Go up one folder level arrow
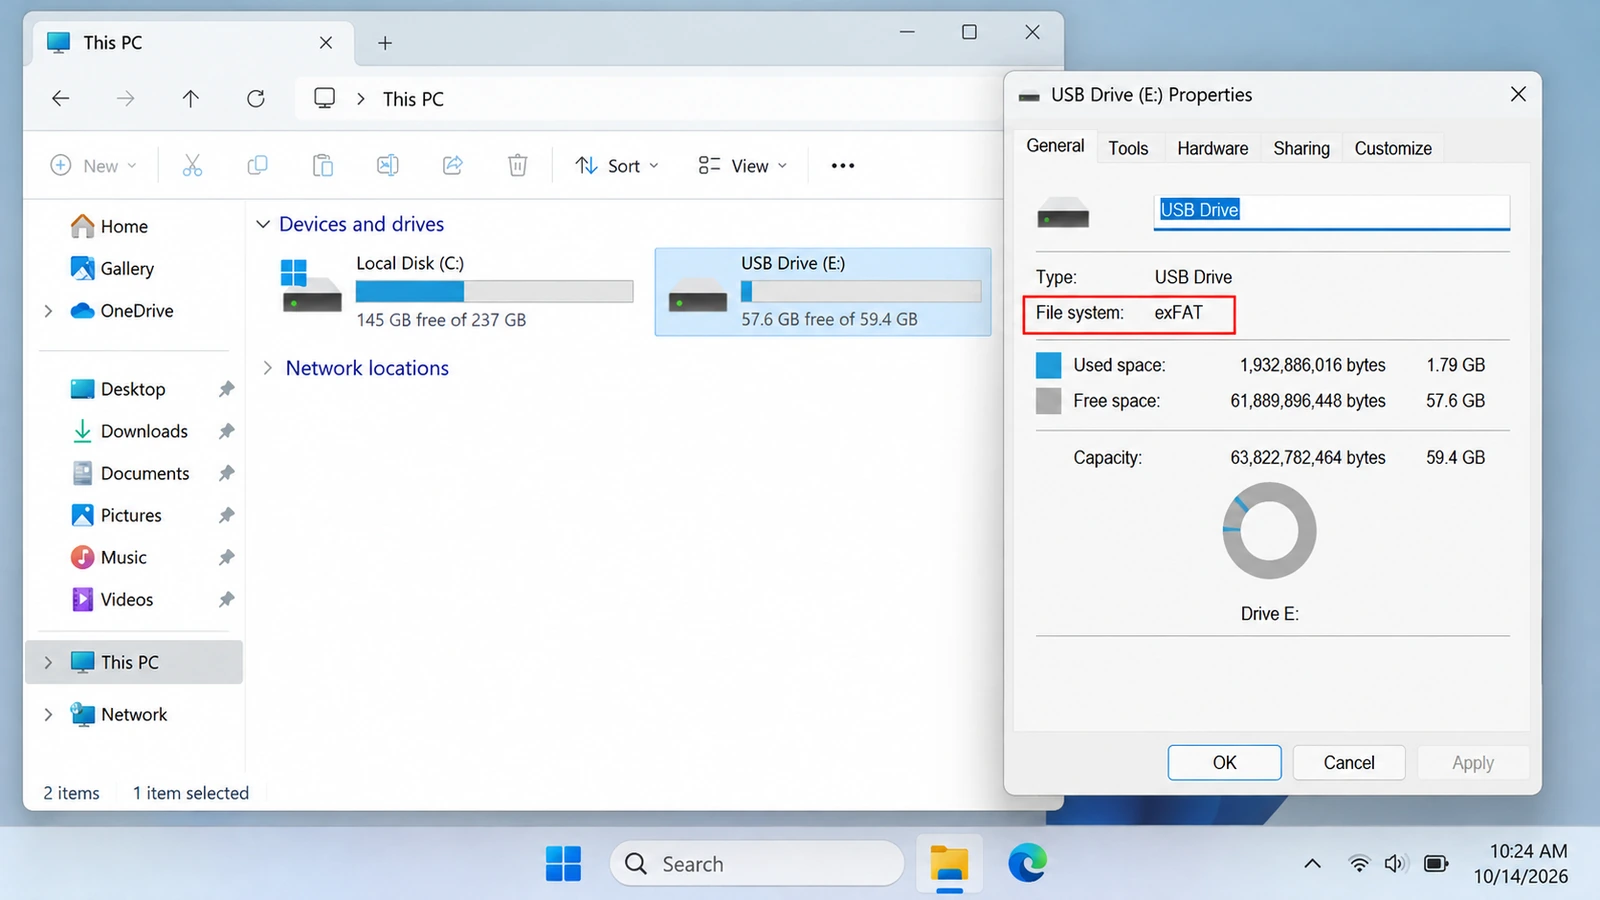 pos(191,98)
